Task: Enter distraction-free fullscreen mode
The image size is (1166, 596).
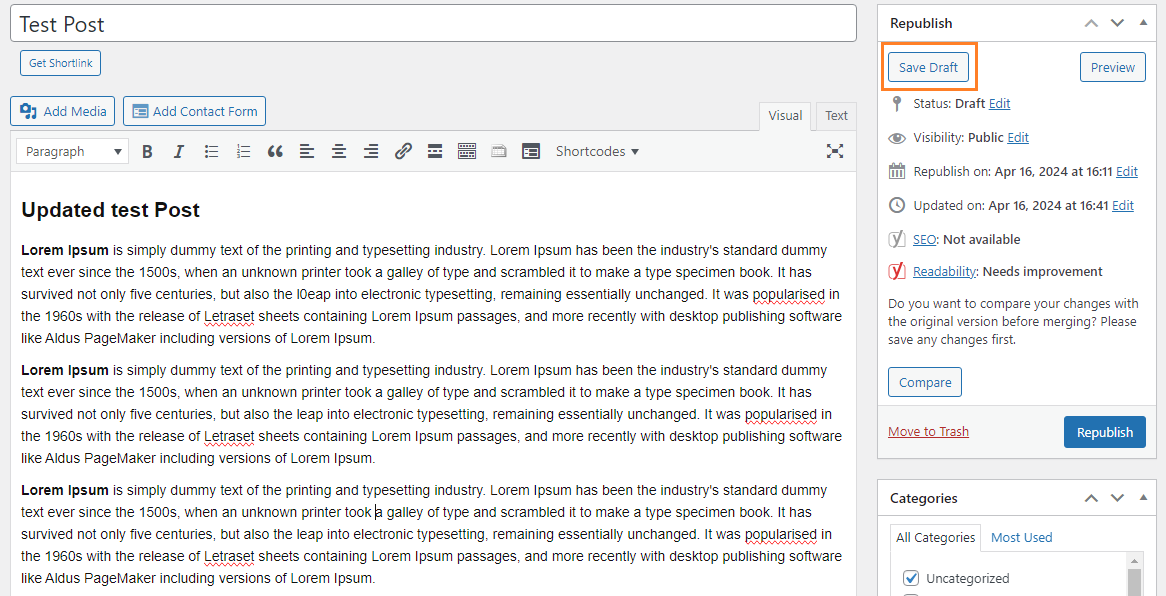Action: 835,151
